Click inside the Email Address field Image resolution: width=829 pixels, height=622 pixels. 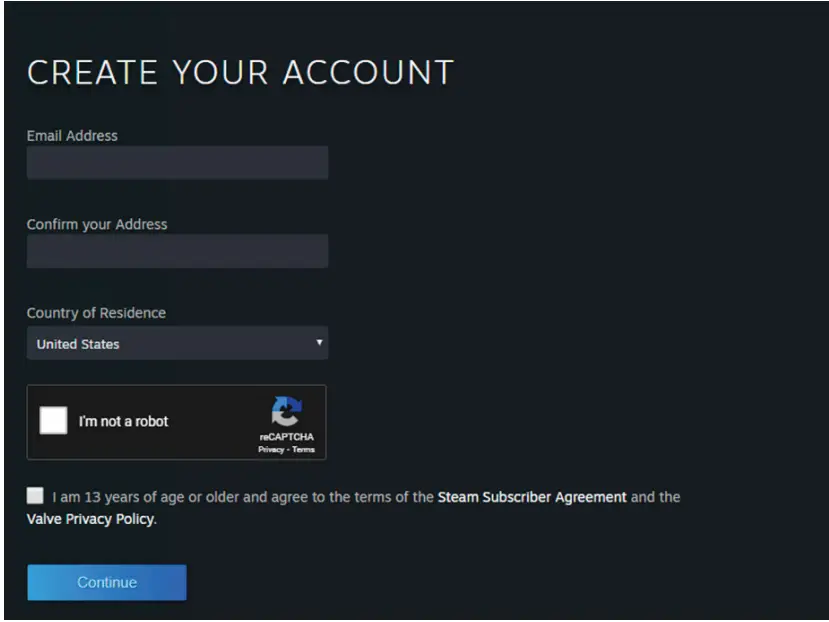tap(177, 163)
